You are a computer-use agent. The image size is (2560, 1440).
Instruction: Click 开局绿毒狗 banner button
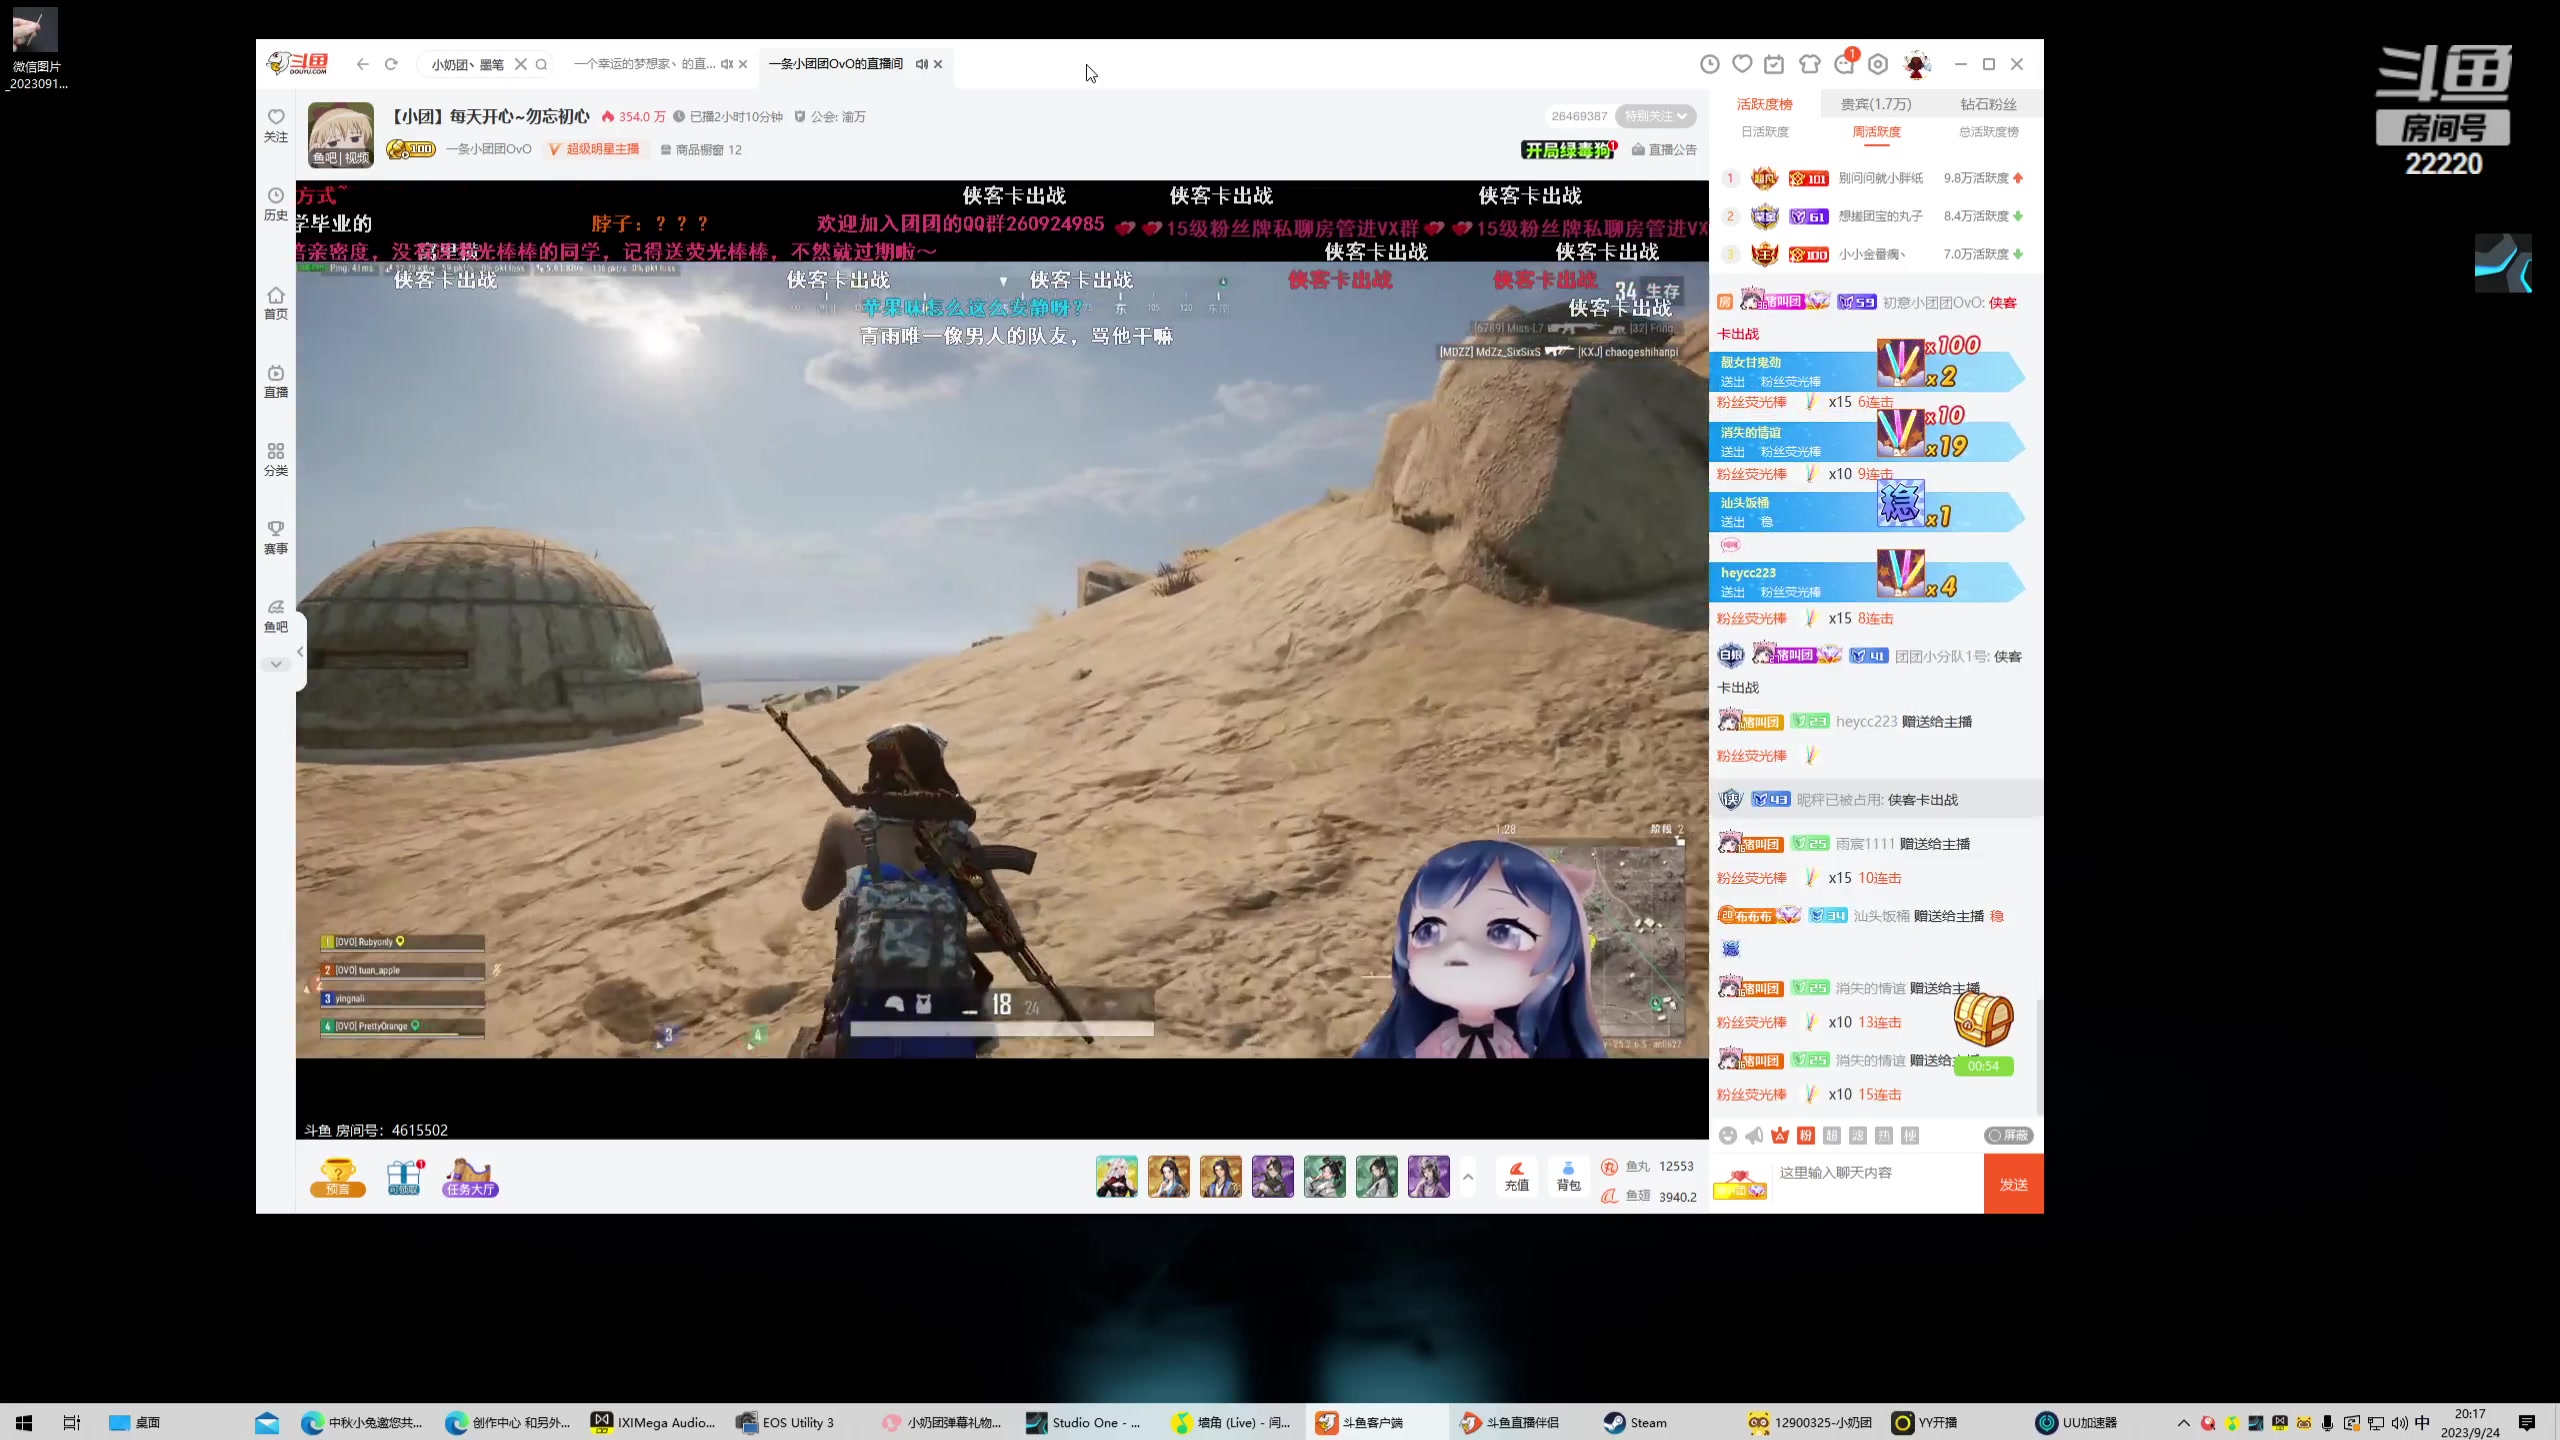[1568, 149]
